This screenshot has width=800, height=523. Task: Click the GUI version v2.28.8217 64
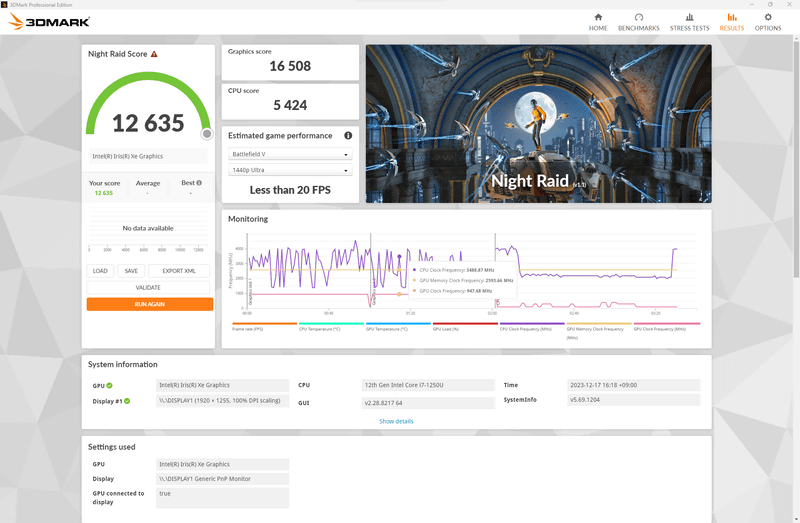428,403
